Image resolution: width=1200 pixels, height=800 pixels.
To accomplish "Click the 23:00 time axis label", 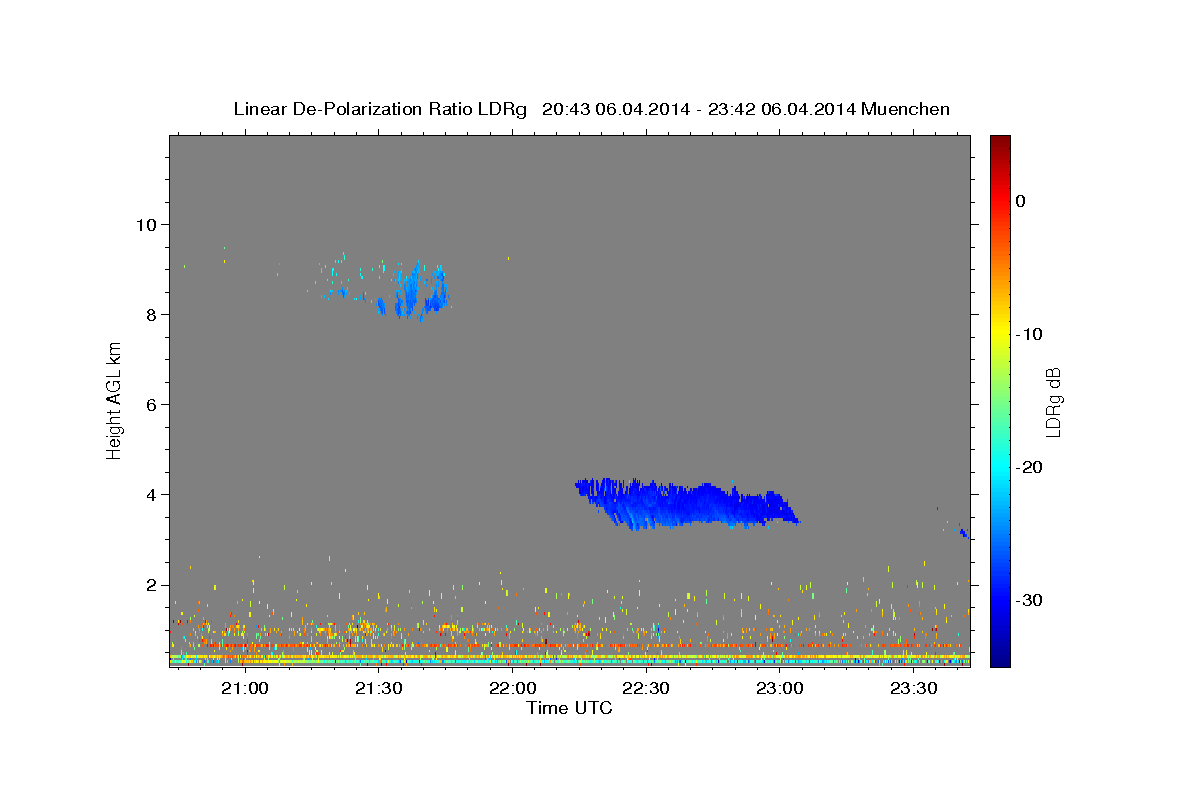I will 780,689.
